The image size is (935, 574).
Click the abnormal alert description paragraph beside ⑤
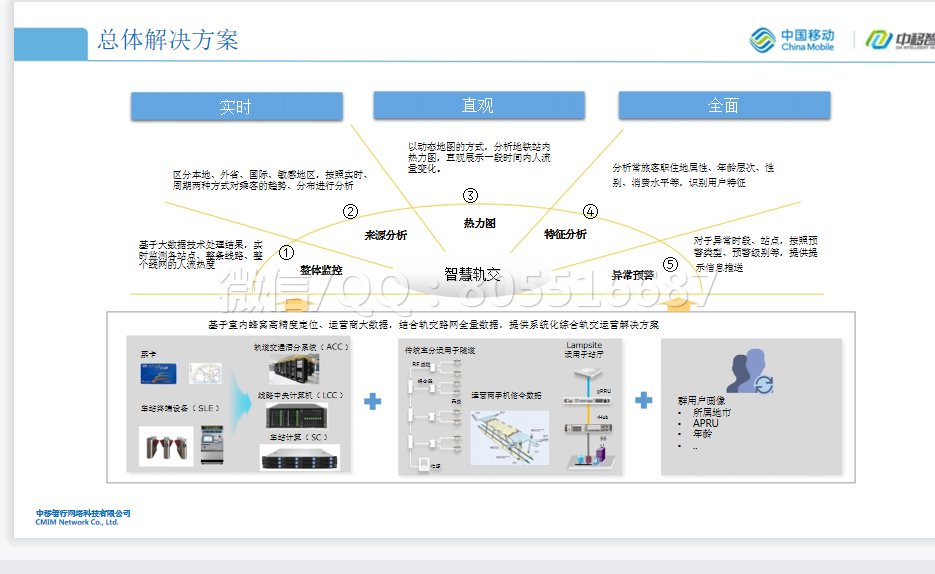[x=755, y=254]
